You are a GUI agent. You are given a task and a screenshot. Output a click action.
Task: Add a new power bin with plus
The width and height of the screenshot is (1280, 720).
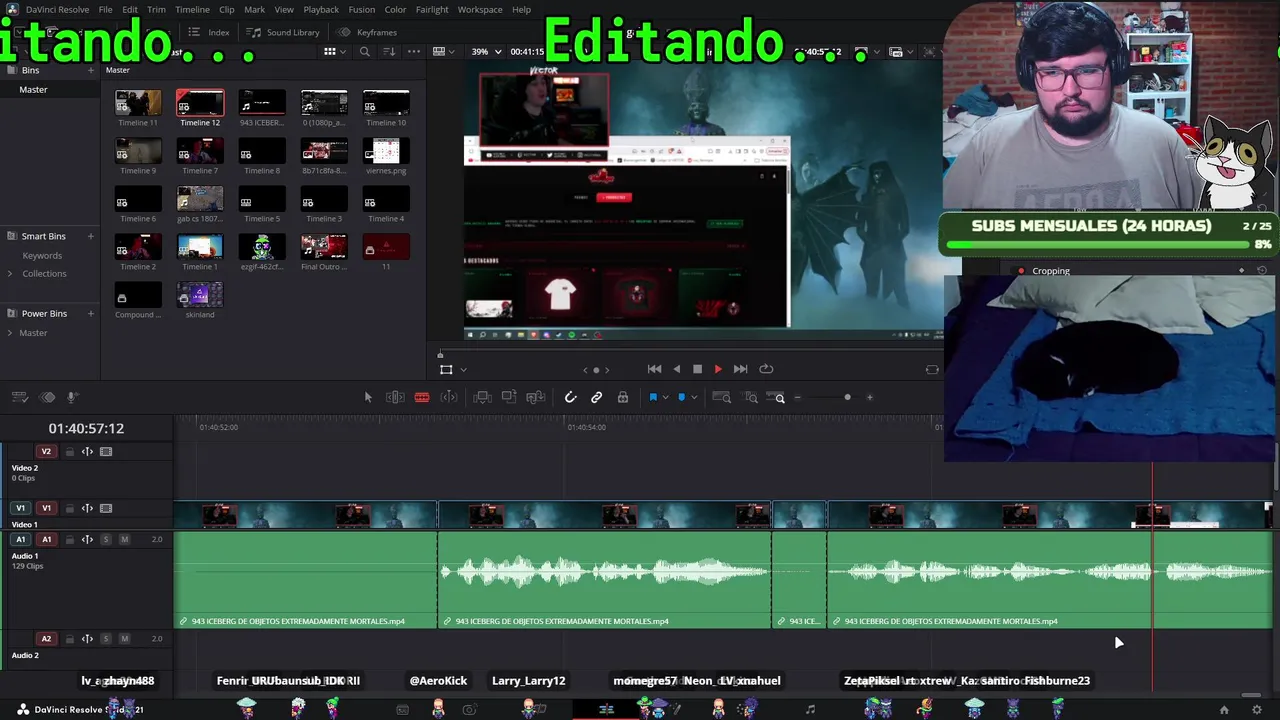pyautogui.click(x=90, y=313)
